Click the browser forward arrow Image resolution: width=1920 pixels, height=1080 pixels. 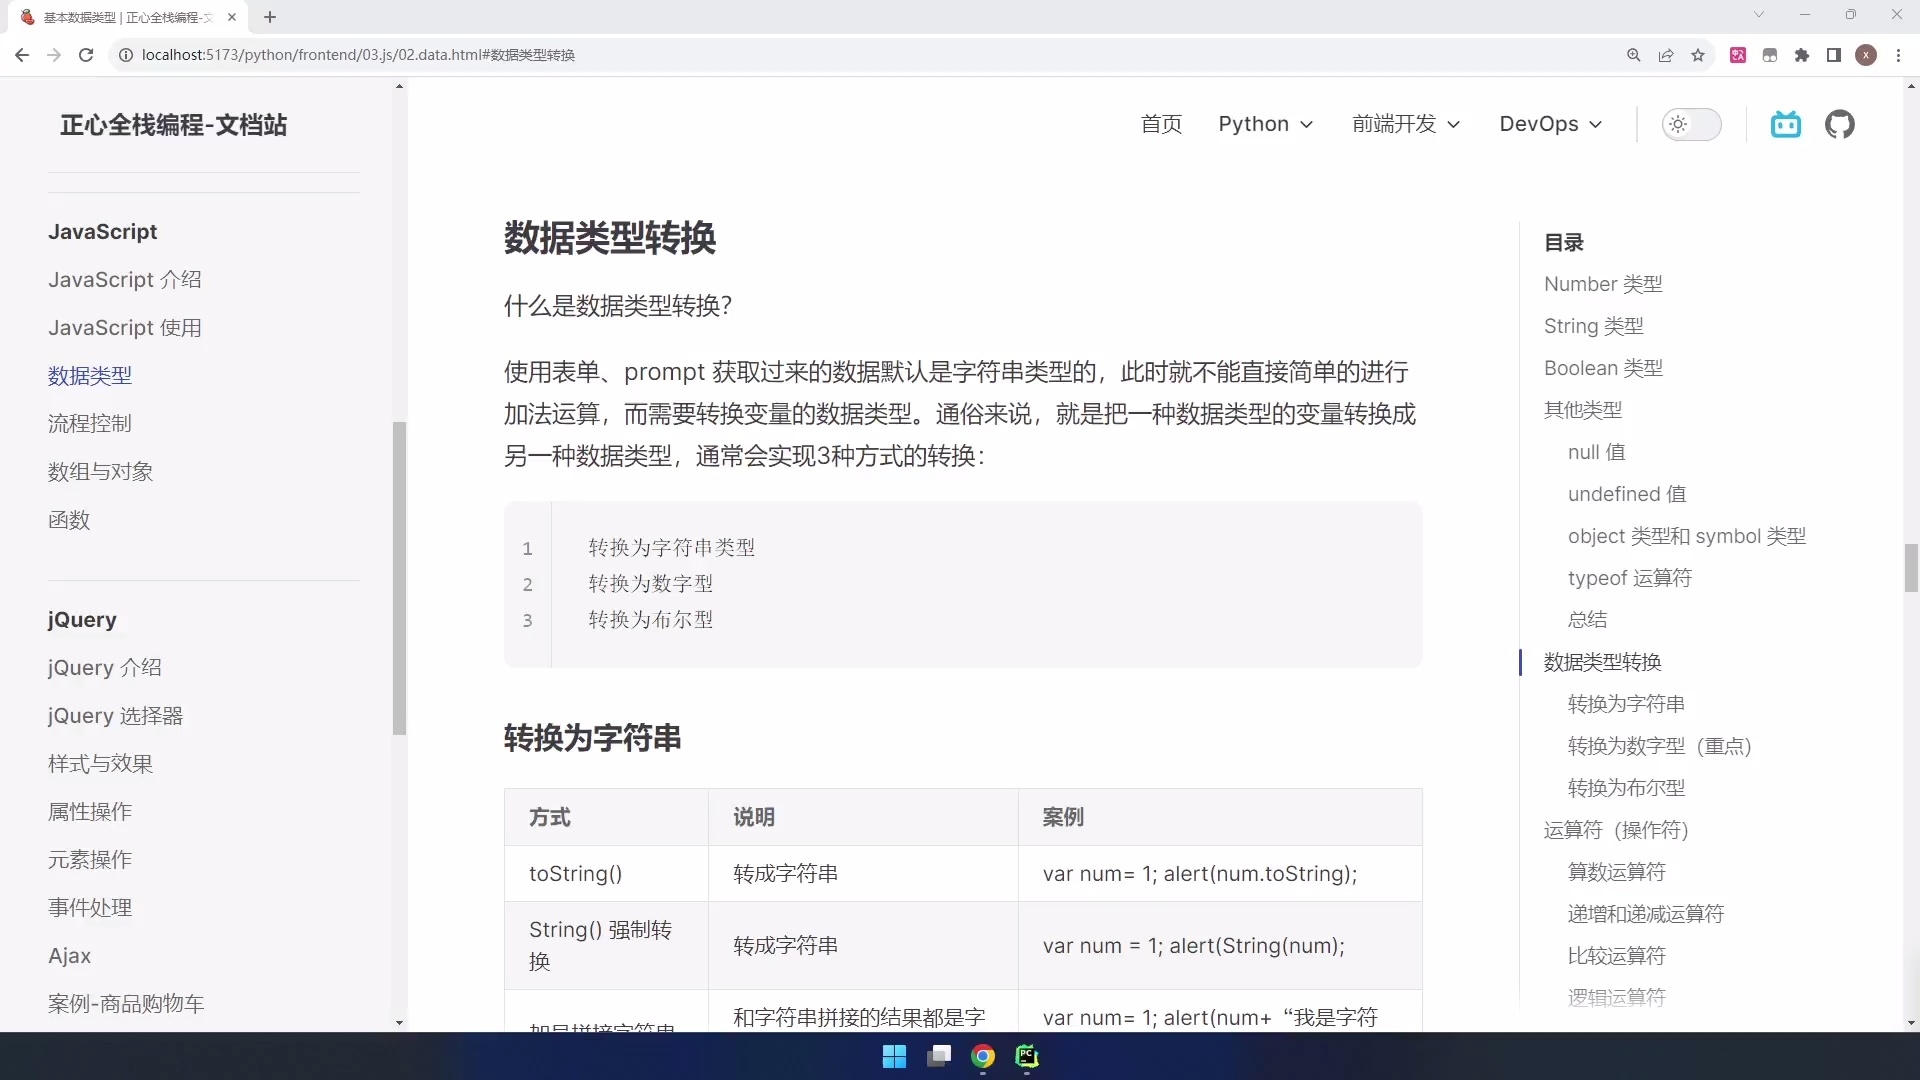click(54, 55)
